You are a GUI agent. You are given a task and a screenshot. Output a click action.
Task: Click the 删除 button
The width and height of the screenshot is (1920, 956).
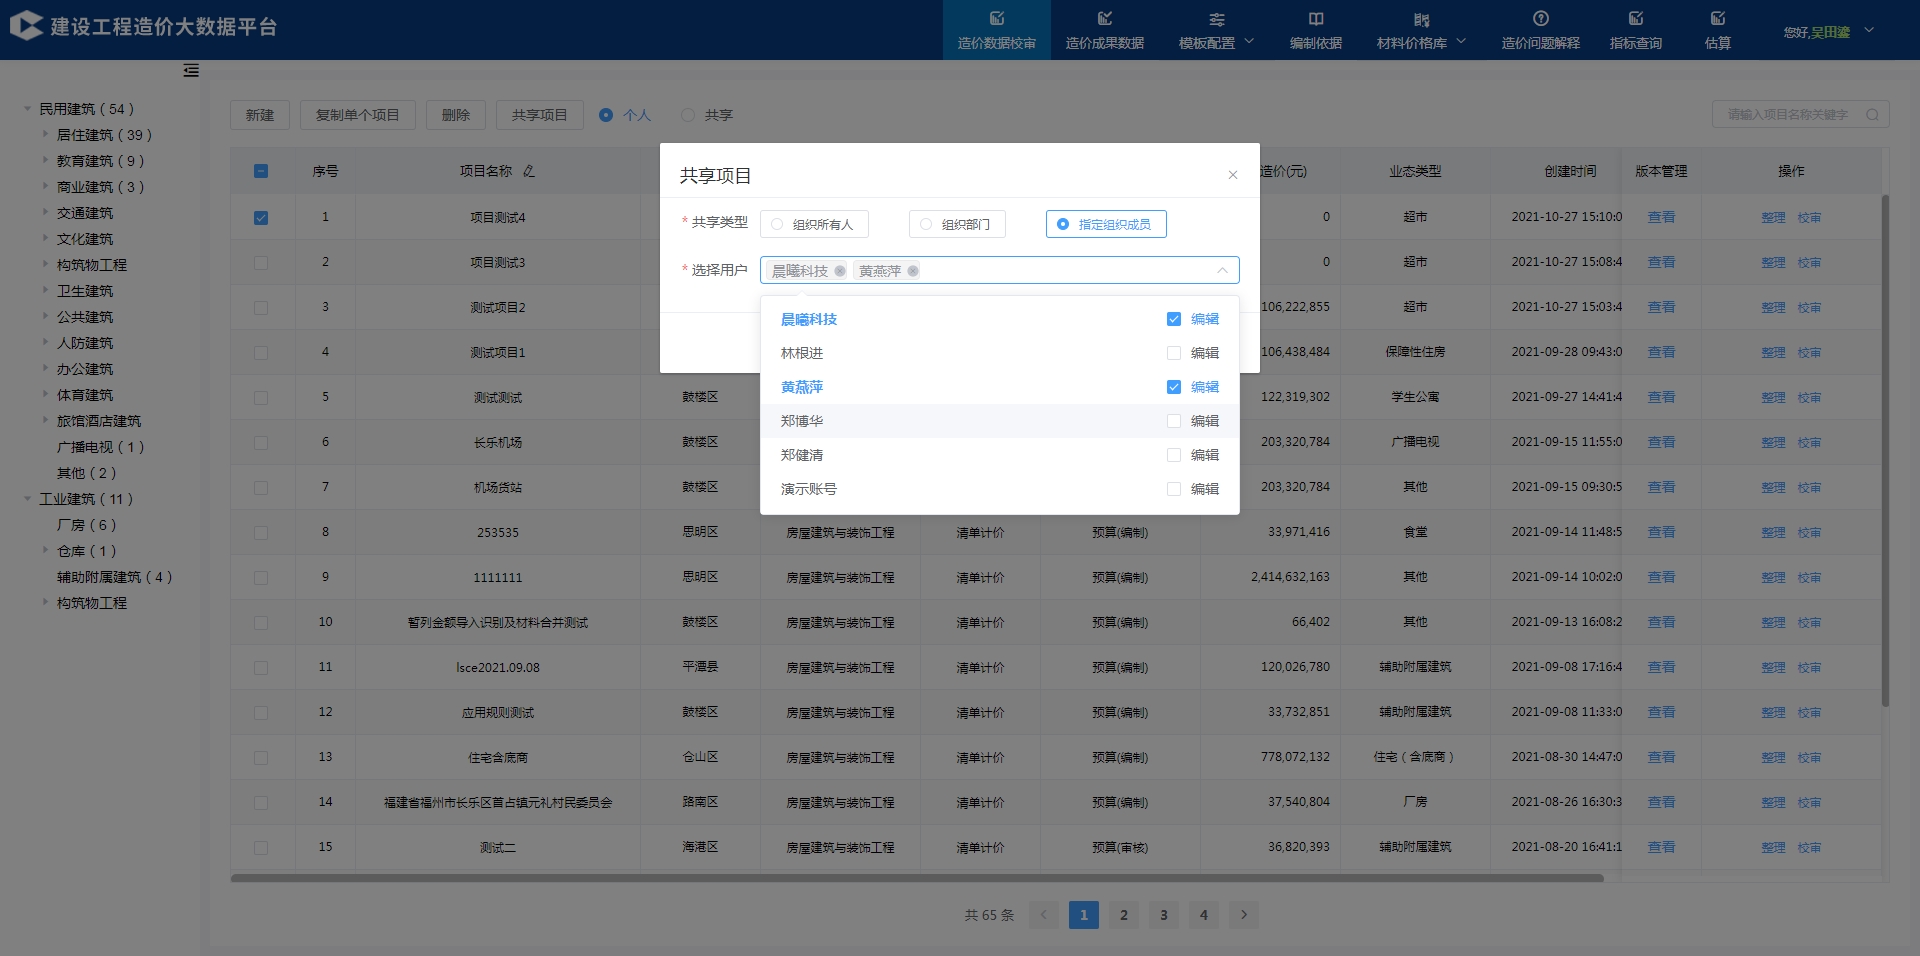[456, 115]
